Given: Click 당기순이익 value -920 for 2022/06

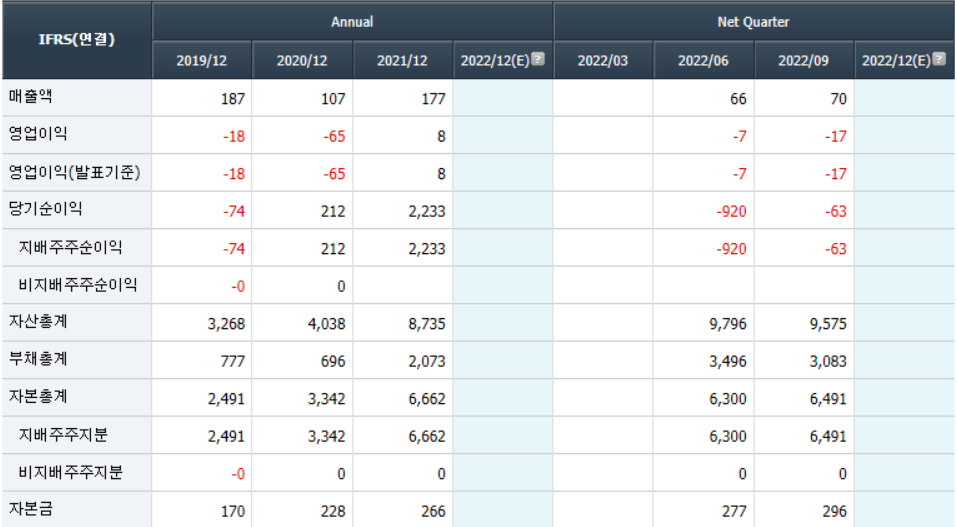Looking at the screenshot, I should coord(731,211).
